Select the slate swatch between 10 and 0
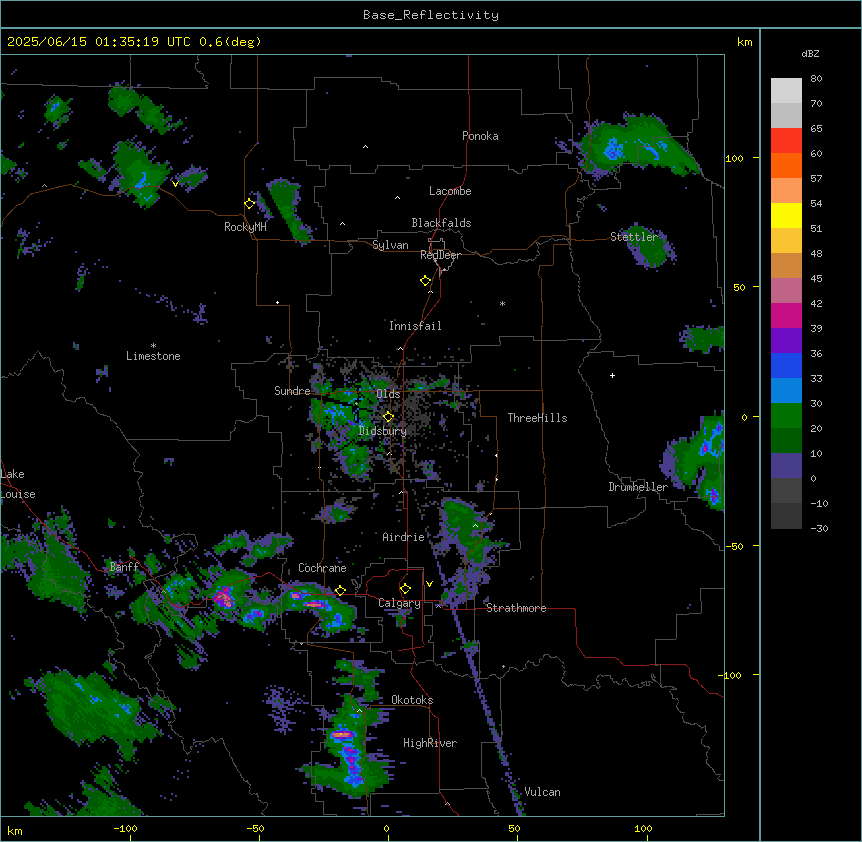 coord(786,466)
